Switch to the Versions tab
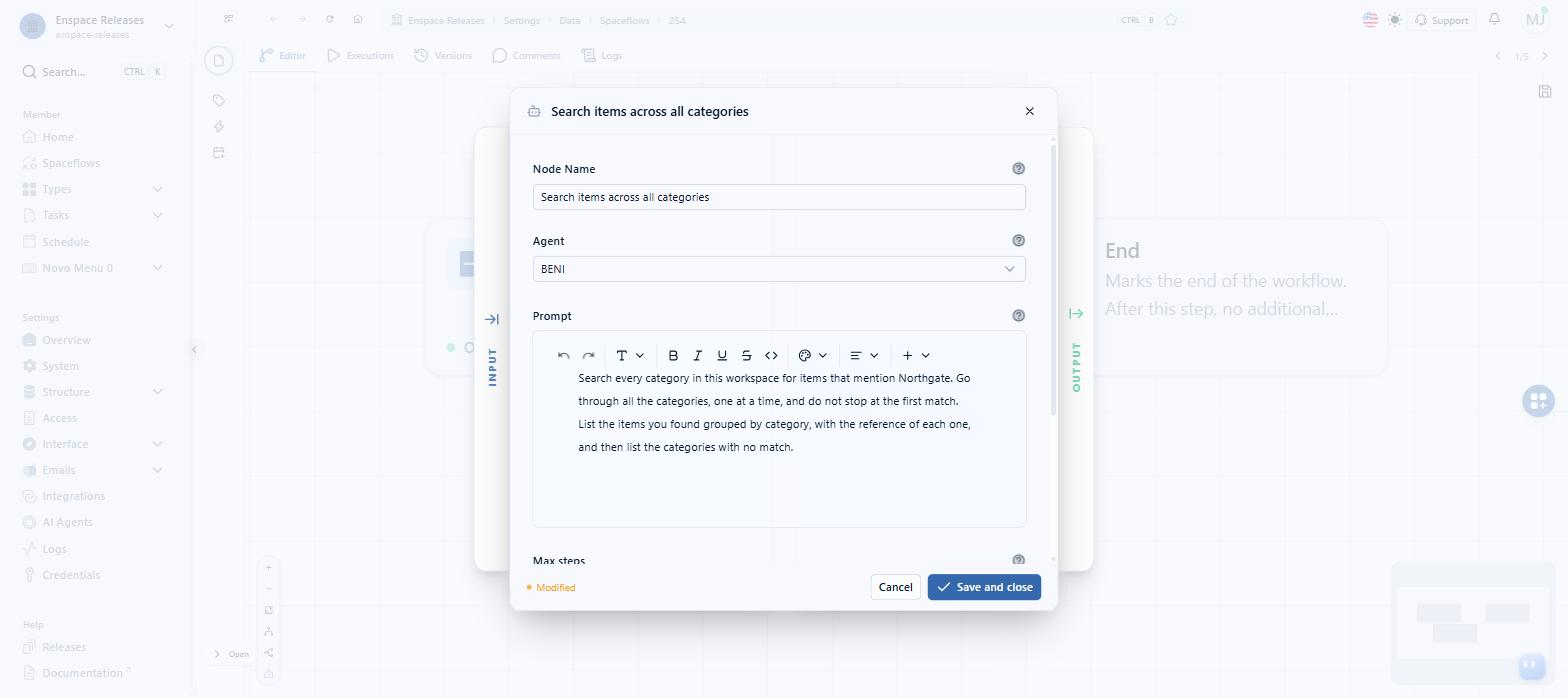Screen dimensions: 1568x698 coord(443,55)
